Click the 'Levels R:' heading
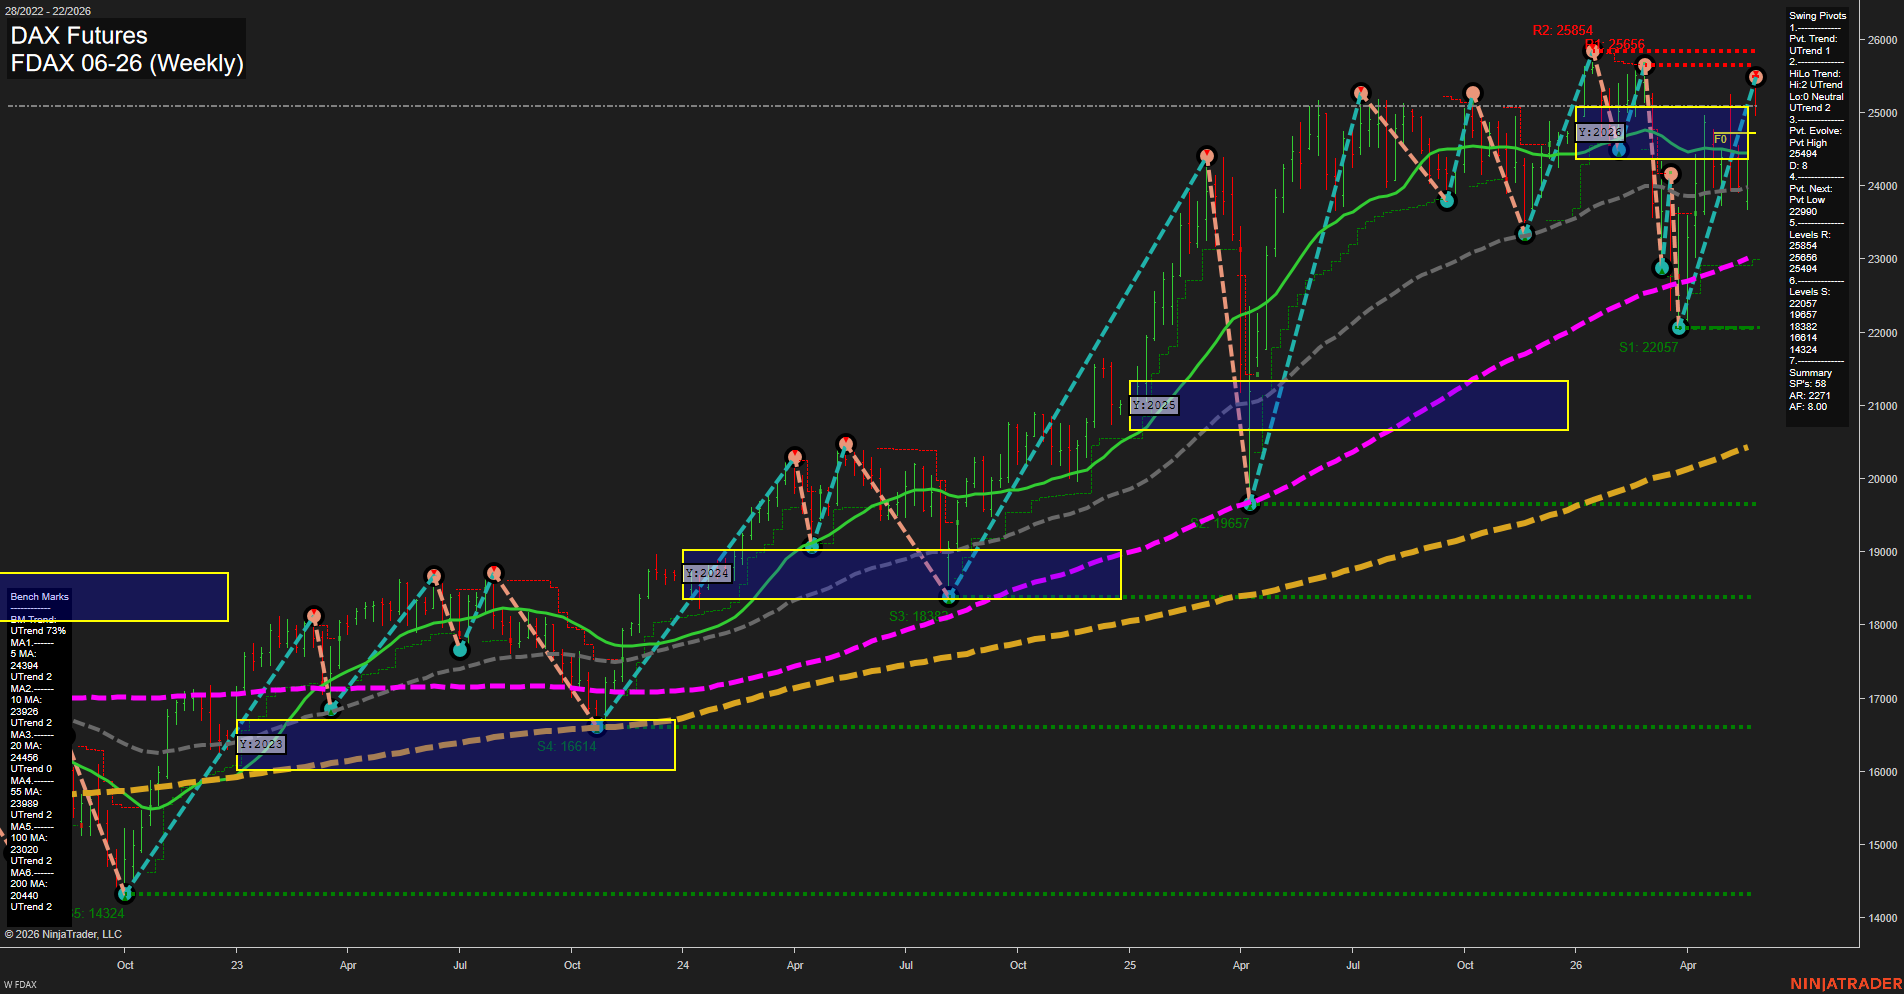Image resolution: width=1904 pixels, height=994 pixels. tap(1810, 235)
